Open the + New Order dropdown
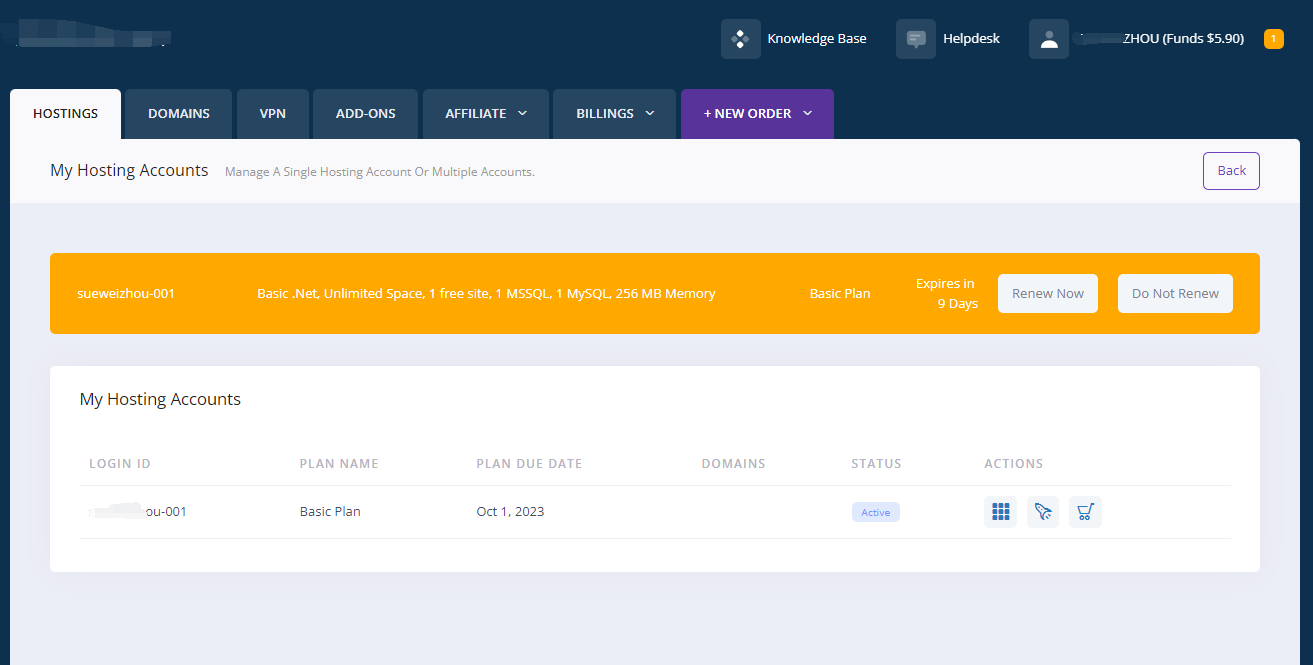Viewport: 1313px width, 665px height. pyautogui.click(x=757, y=114)
